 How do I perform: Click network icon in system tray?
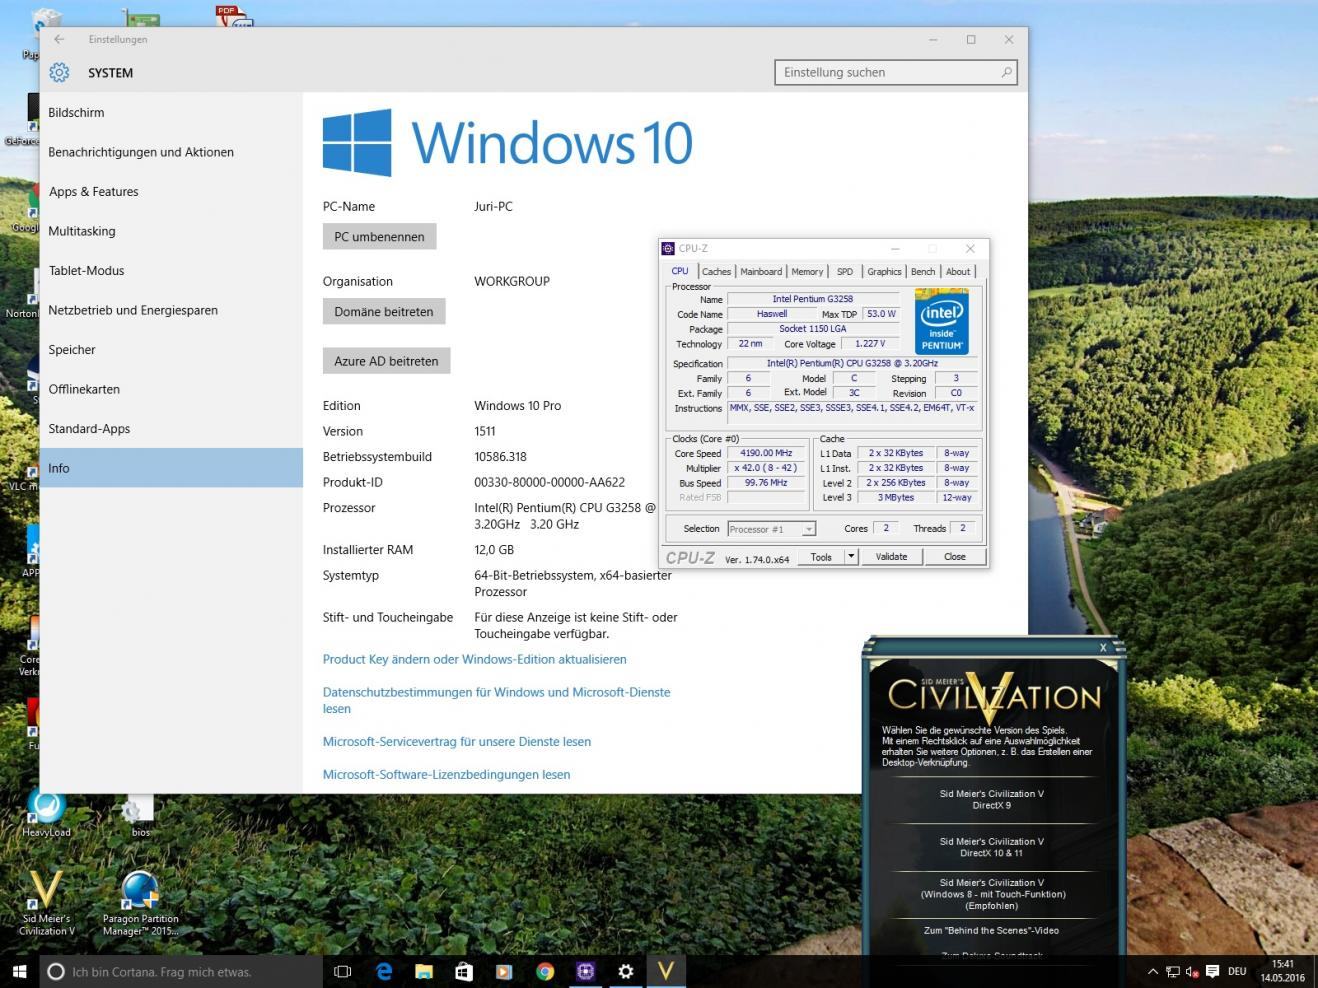[x=1172, y=971]
